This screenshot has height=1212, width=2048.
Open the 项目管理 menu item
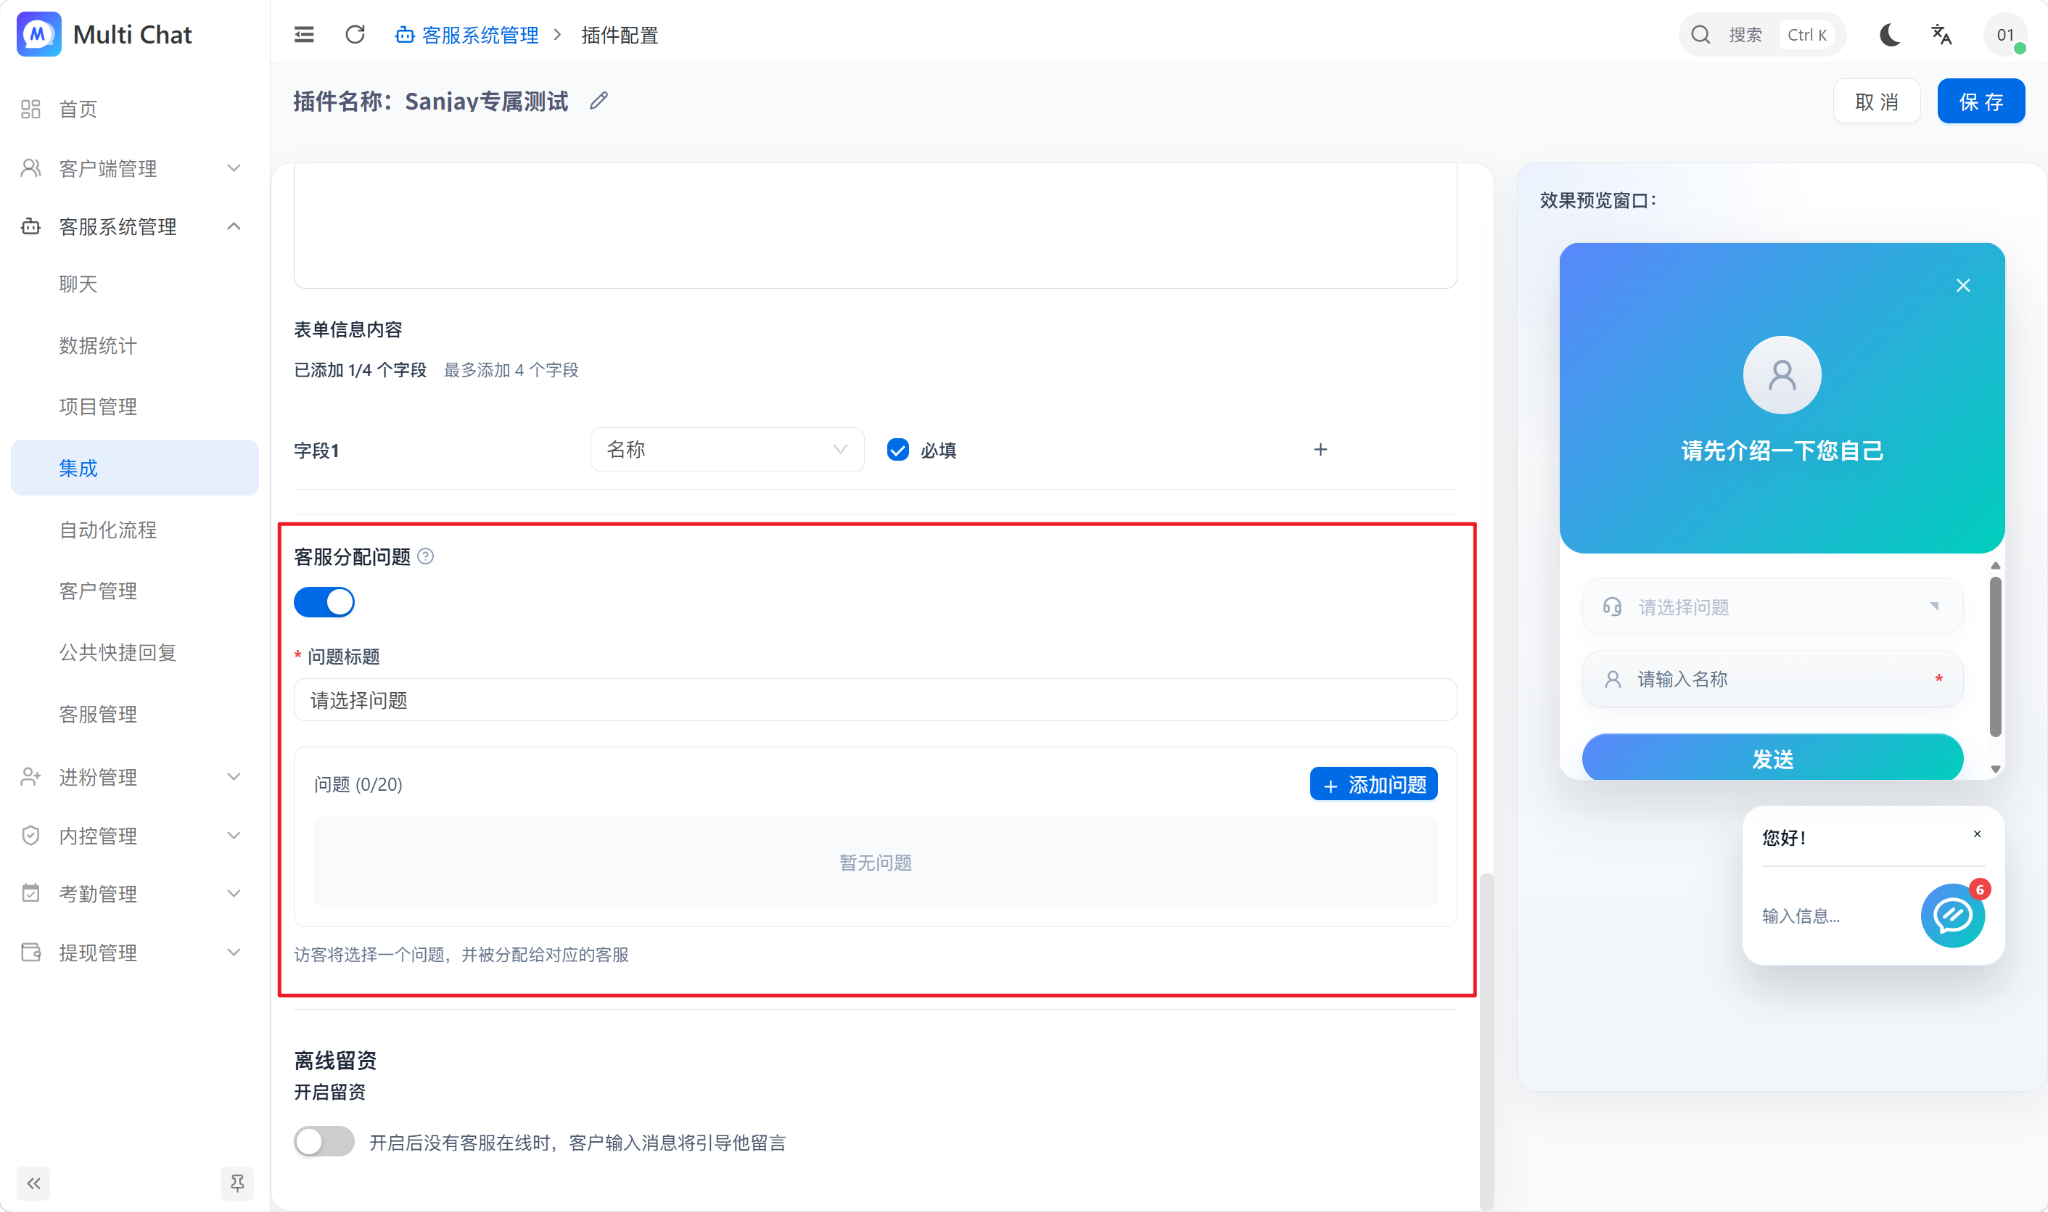click(x=135, y=407)
